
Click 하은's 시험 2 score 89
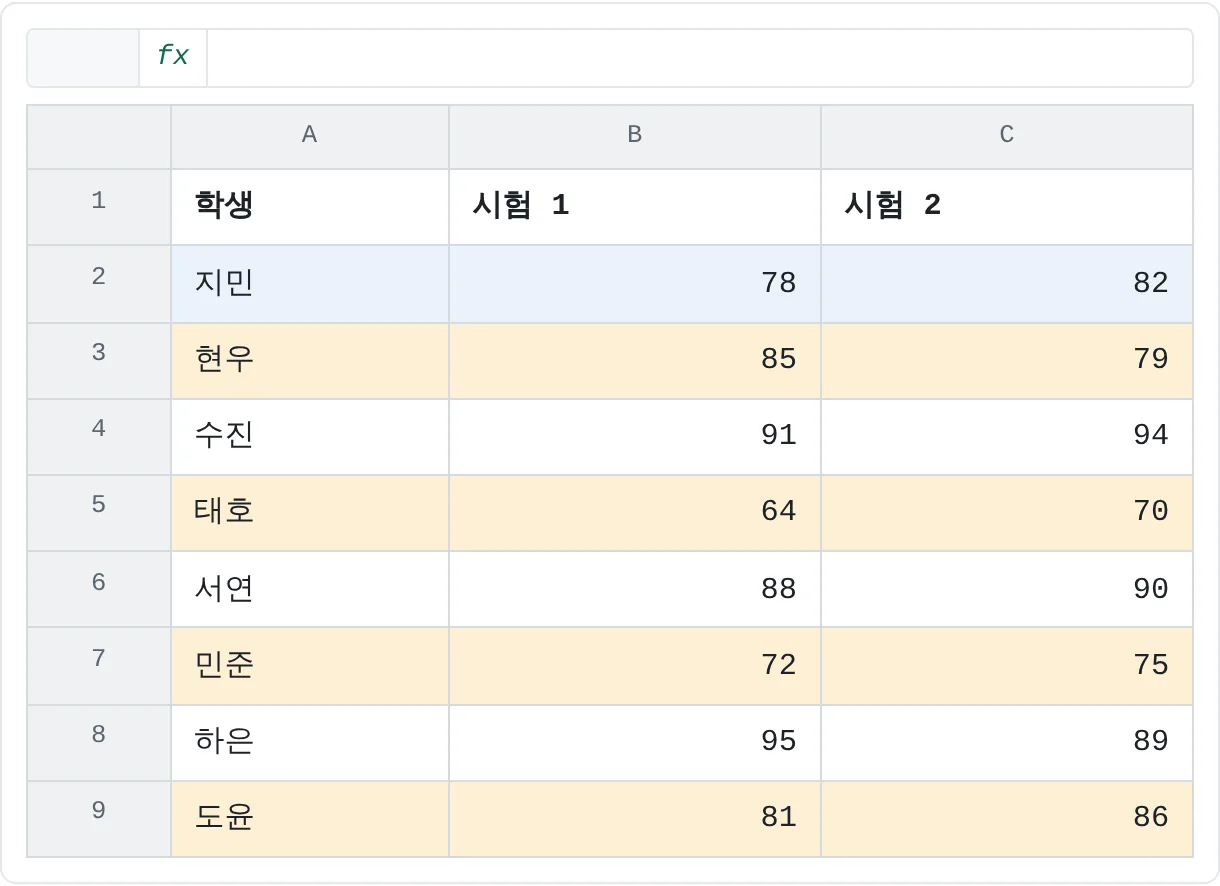click(x=1007, y=743)
